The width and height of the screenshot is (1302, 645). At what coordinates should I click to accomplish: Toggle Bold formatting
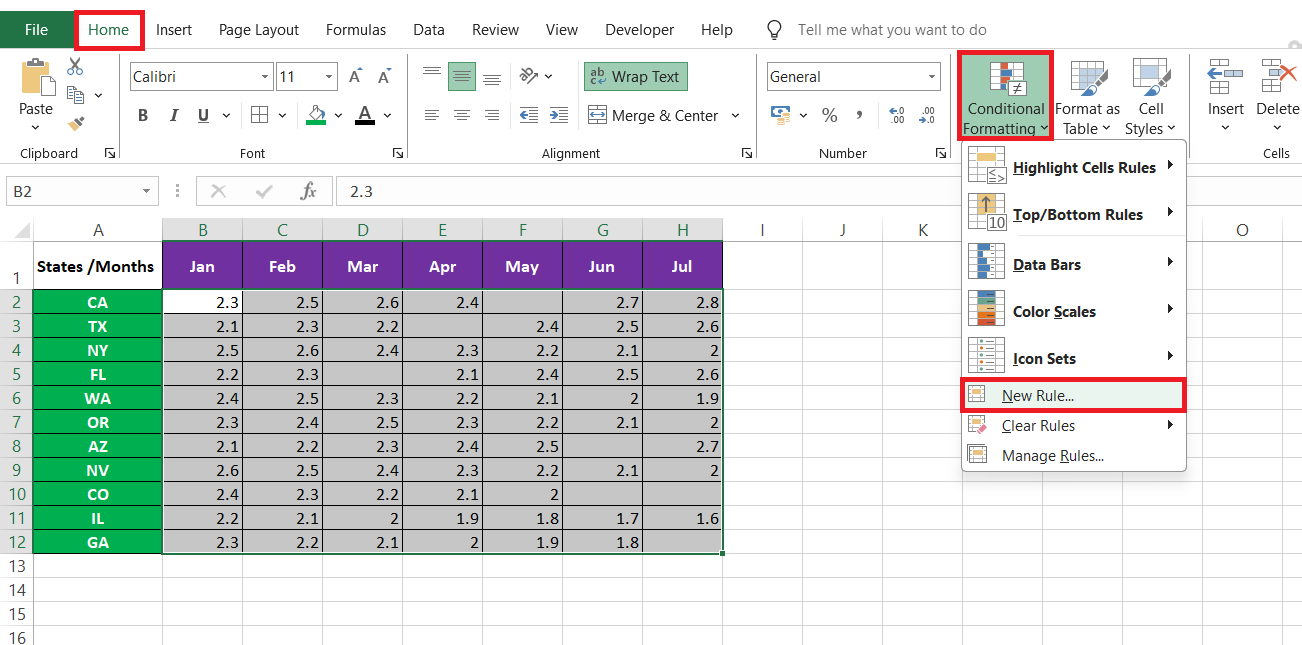[143, 116]
